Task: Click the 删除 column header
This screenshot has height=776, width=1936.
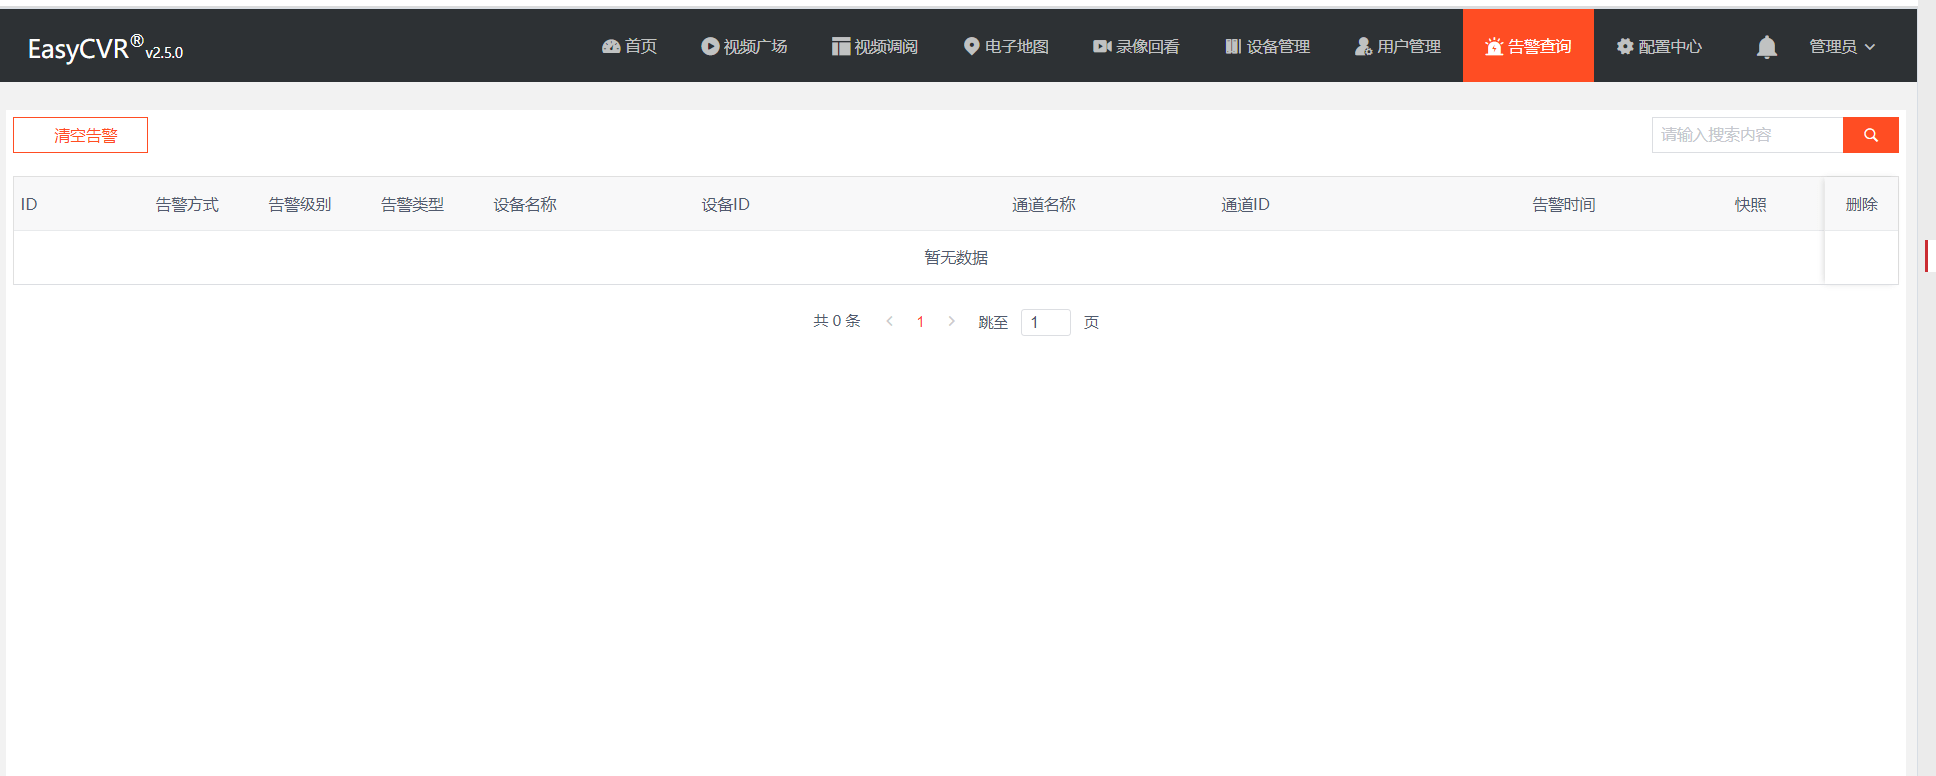Action: coord(1861,204)
